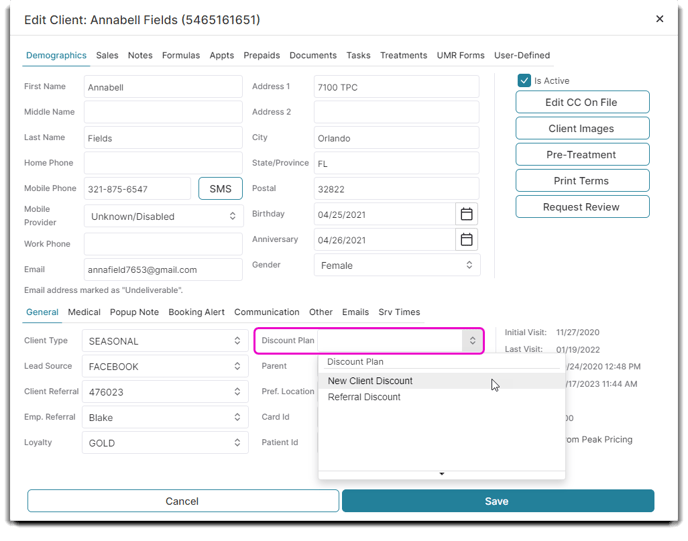688x541 pixels.
Task: Expand the Lead Source dropdown
Action: click(x=165, y=366)
